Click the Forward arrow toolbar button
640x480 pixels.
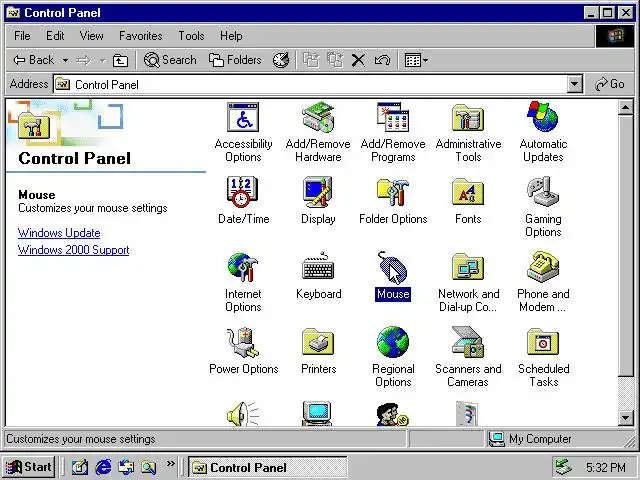pyautogui.click(x=83, y=60)
